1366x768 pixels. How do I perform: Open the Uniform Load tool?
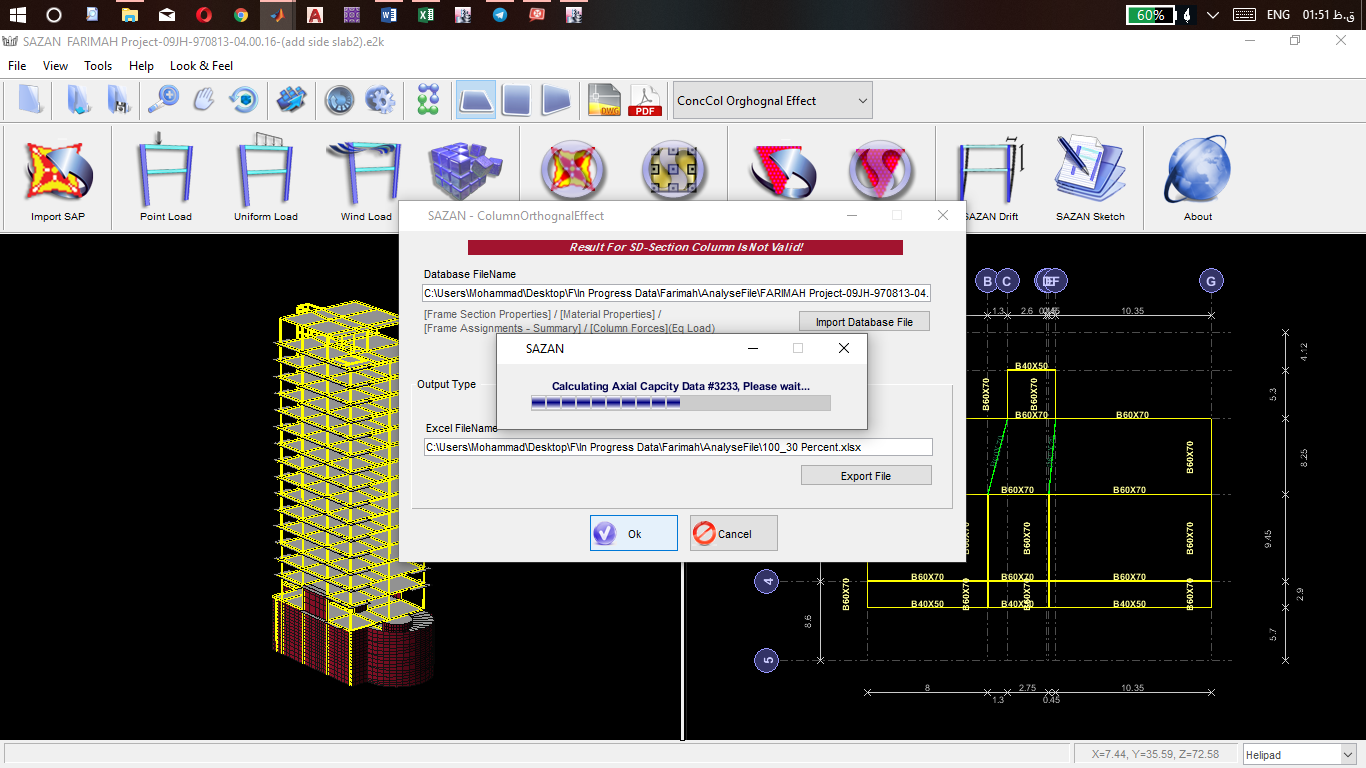pyautogui.click(x=266, y=173)
